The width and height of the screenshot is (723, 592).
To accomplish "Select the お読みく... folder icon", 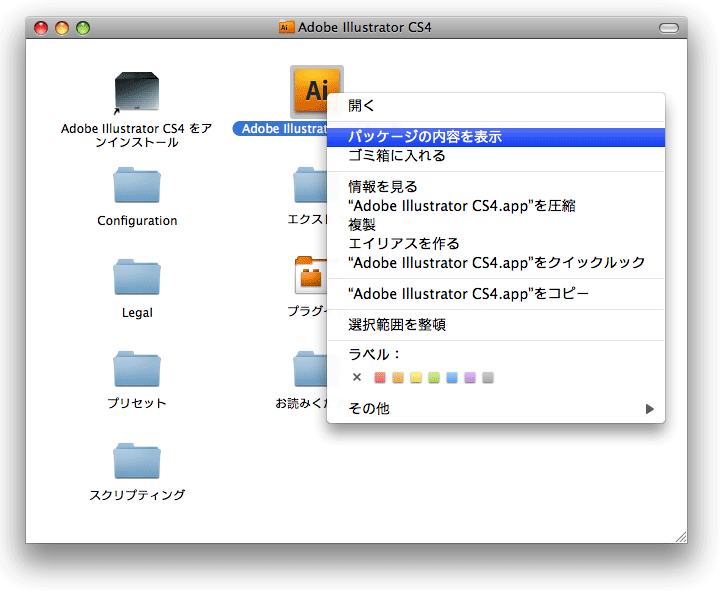I will [x=310, y=369].
